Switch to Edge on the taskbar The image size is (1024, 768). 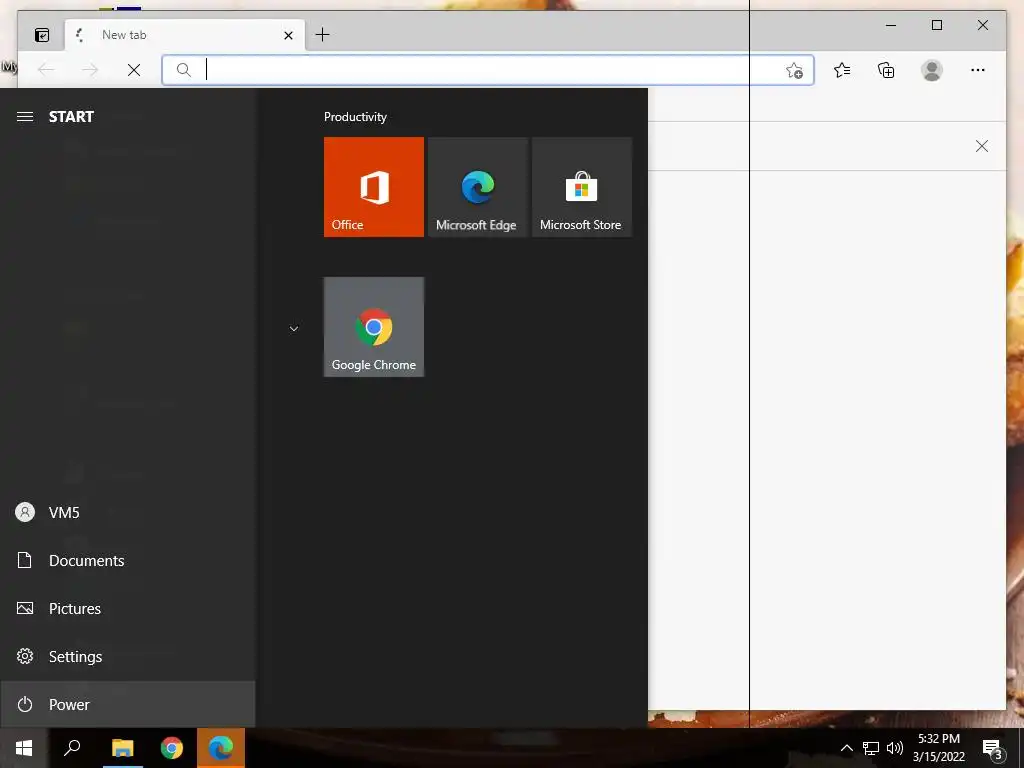coord(221,748)
